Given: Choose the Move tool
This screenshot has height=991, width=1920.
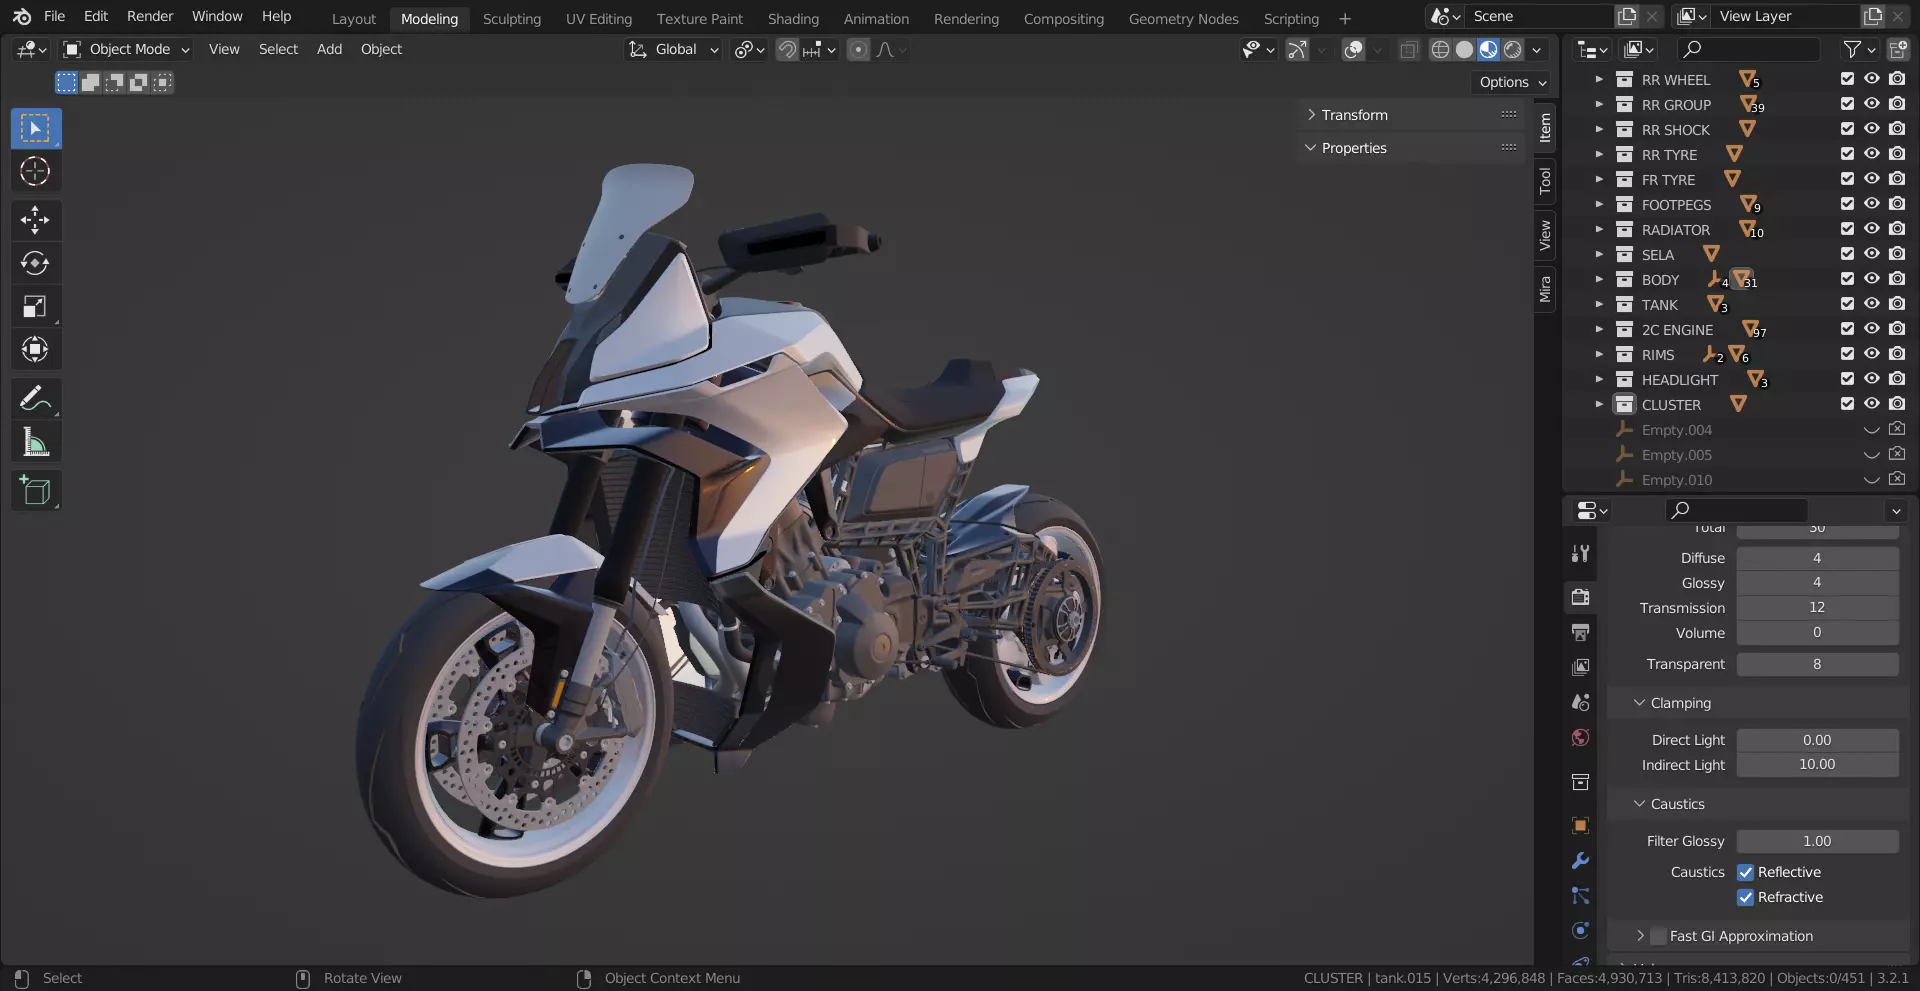Looking at the screenshot, I should pos(36,220).
